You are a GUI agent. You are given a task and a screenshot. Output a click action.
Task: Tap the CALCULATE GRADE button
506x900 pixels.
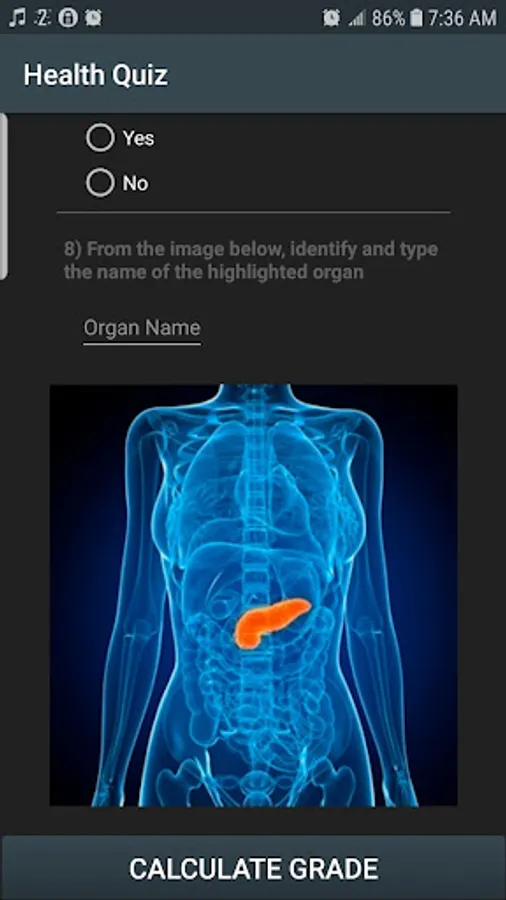253,868
